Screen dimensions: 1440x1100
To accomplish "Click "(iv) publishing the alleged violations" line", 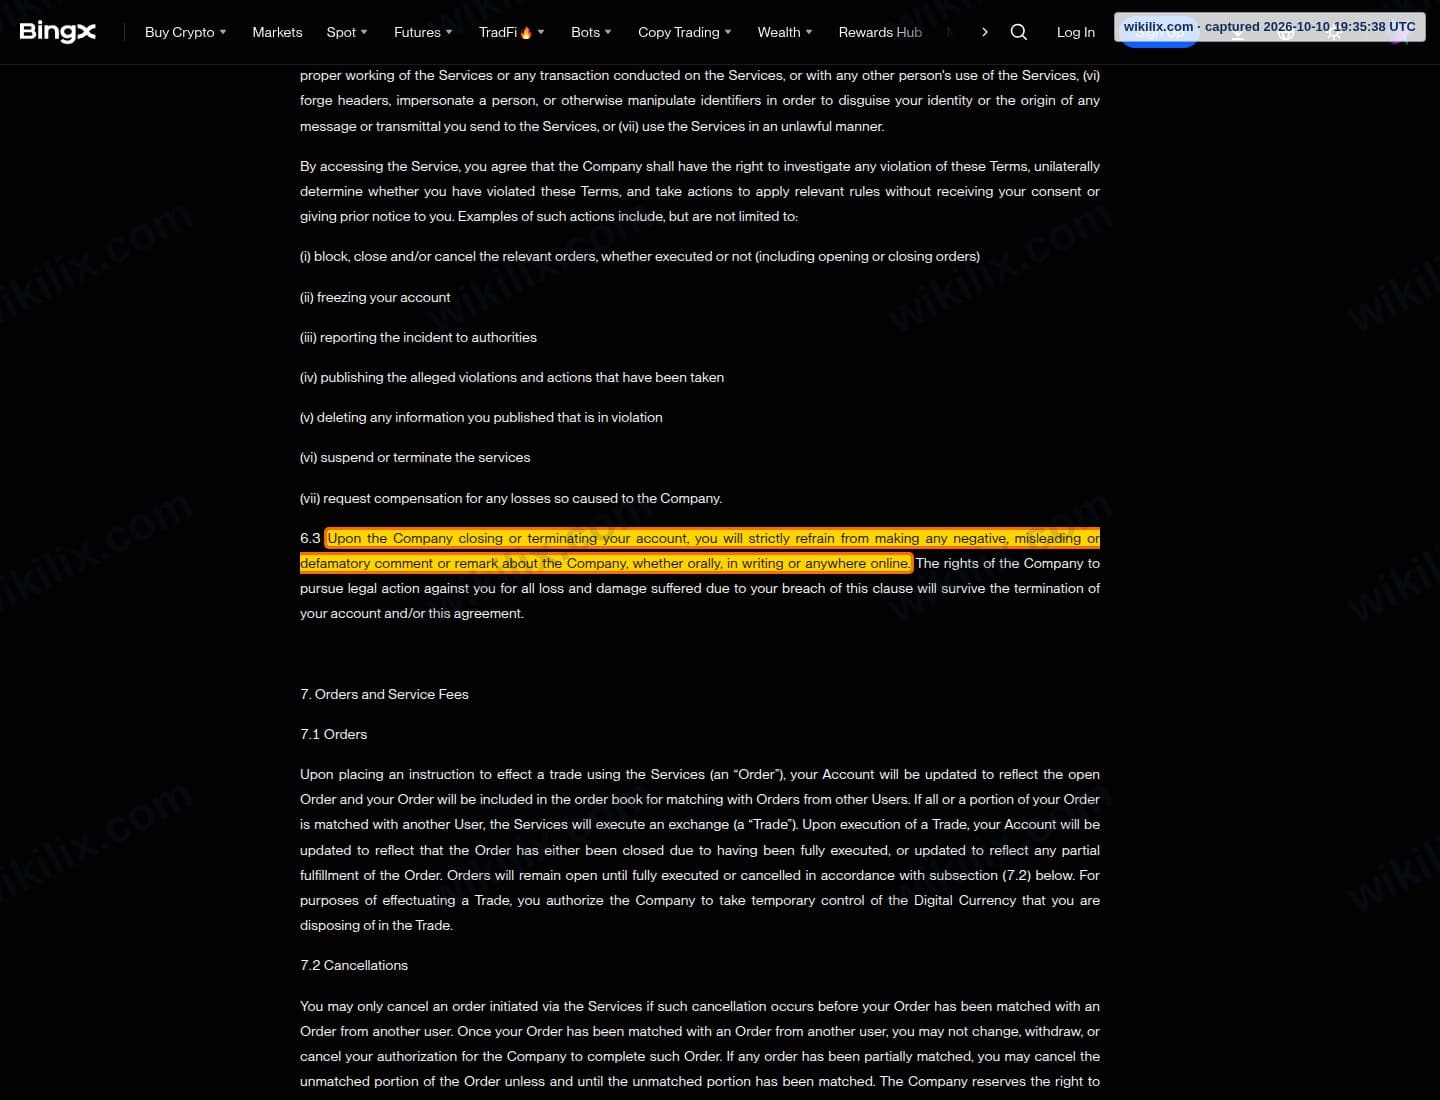I will (512, 377).
